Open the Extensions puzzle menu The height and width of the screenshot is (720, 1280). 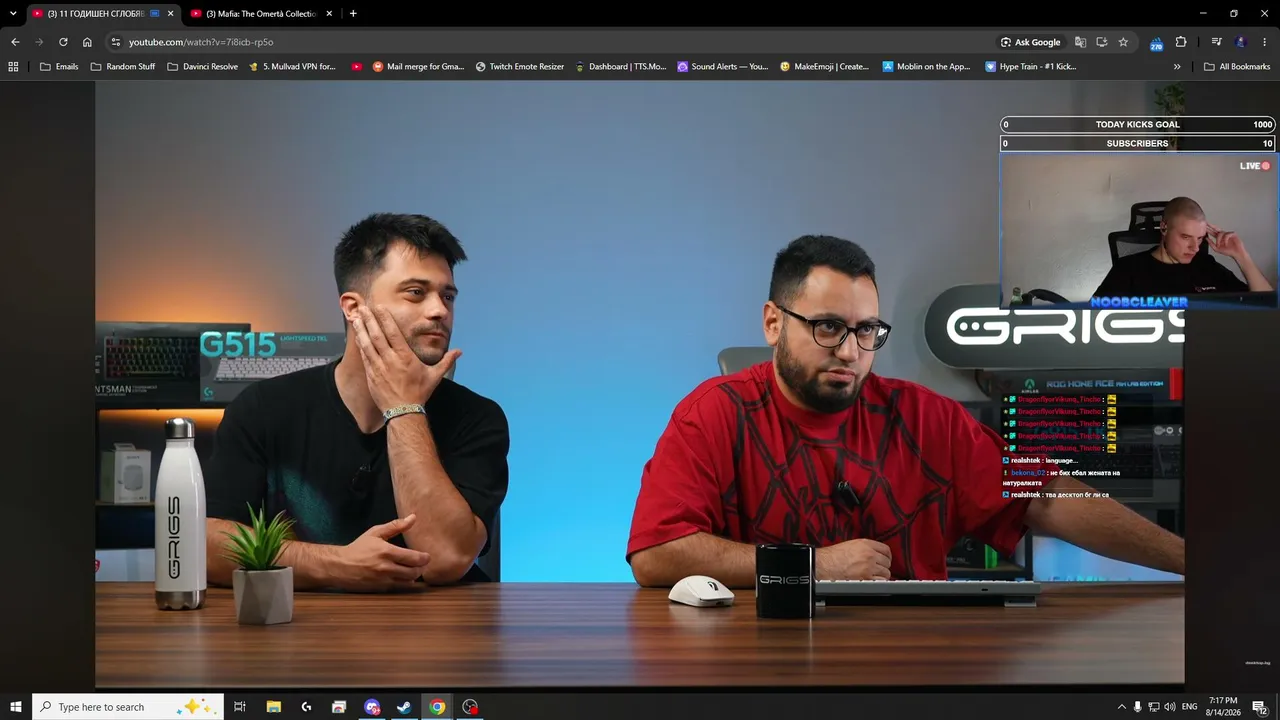[x=1181, y=42]
